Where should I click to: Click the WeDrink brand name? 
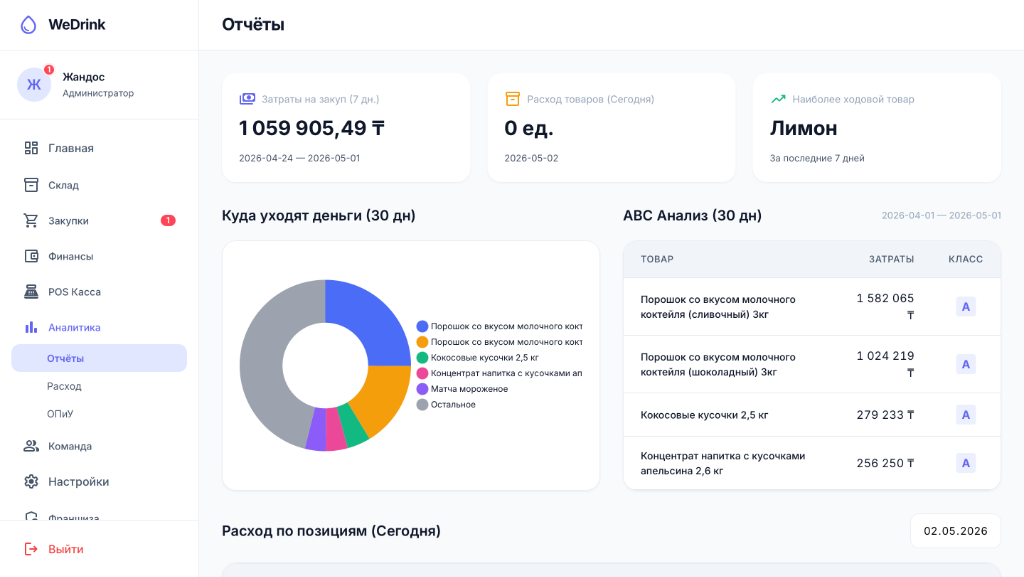(76, 25)
